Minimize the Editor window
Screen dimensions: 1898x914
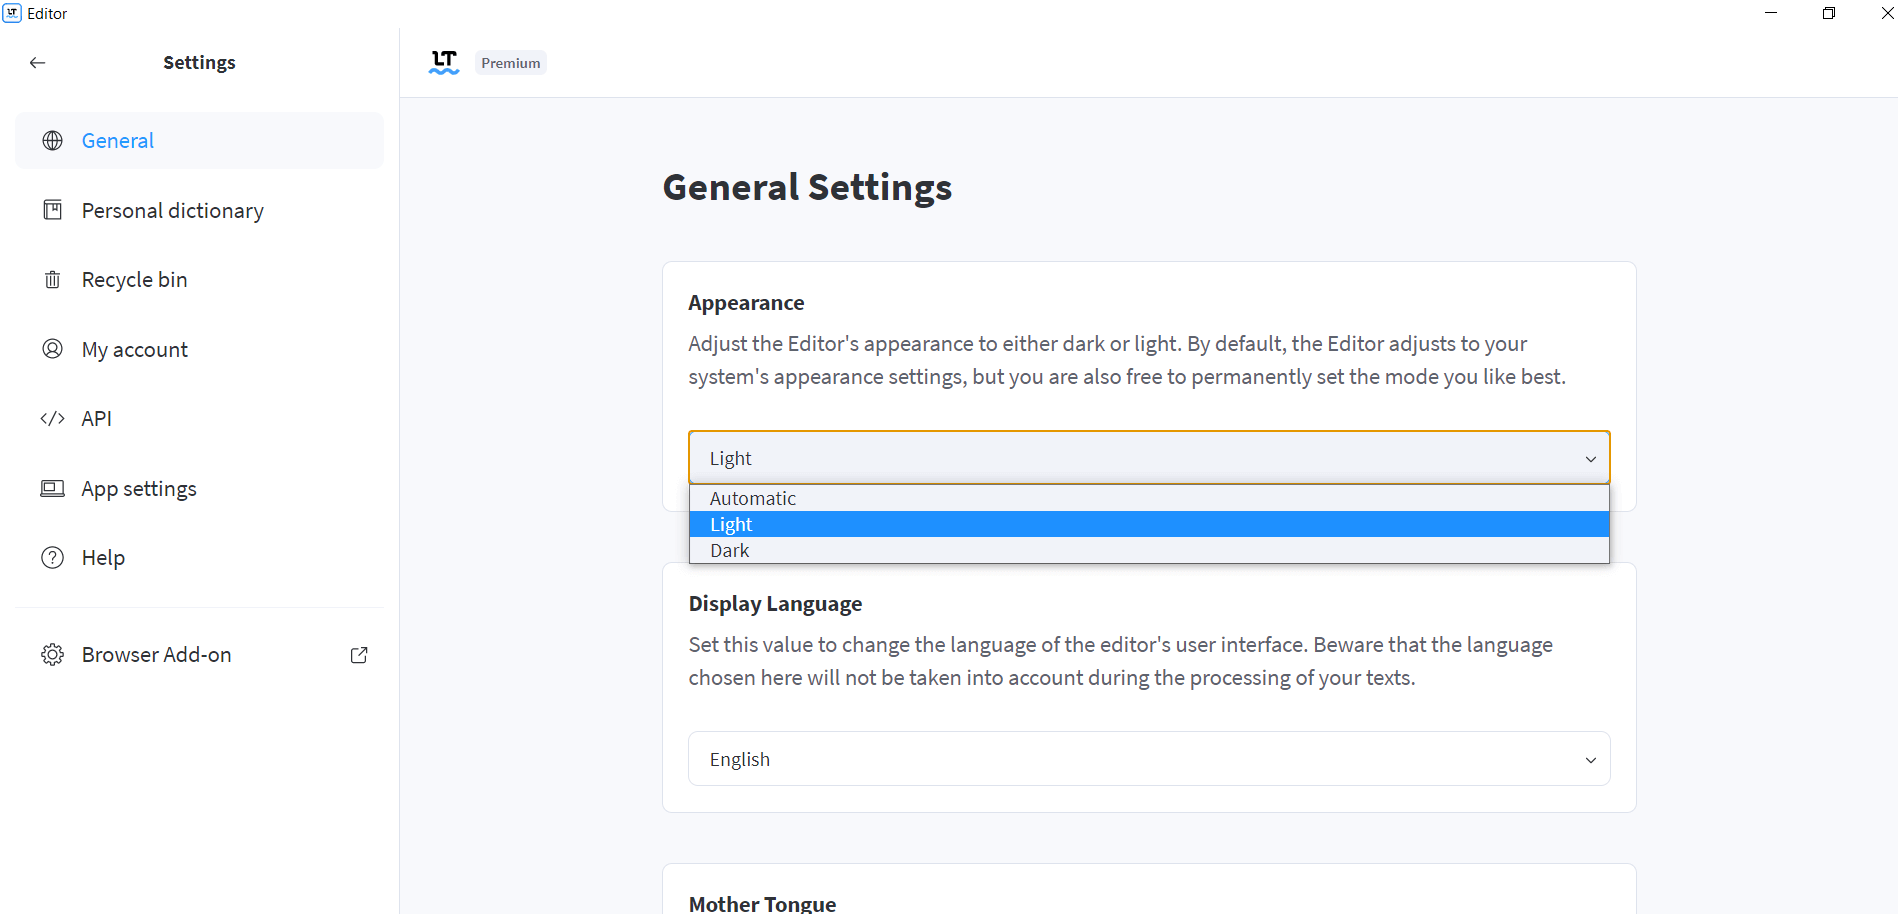pyautogui.click(x=1771, y=13)
